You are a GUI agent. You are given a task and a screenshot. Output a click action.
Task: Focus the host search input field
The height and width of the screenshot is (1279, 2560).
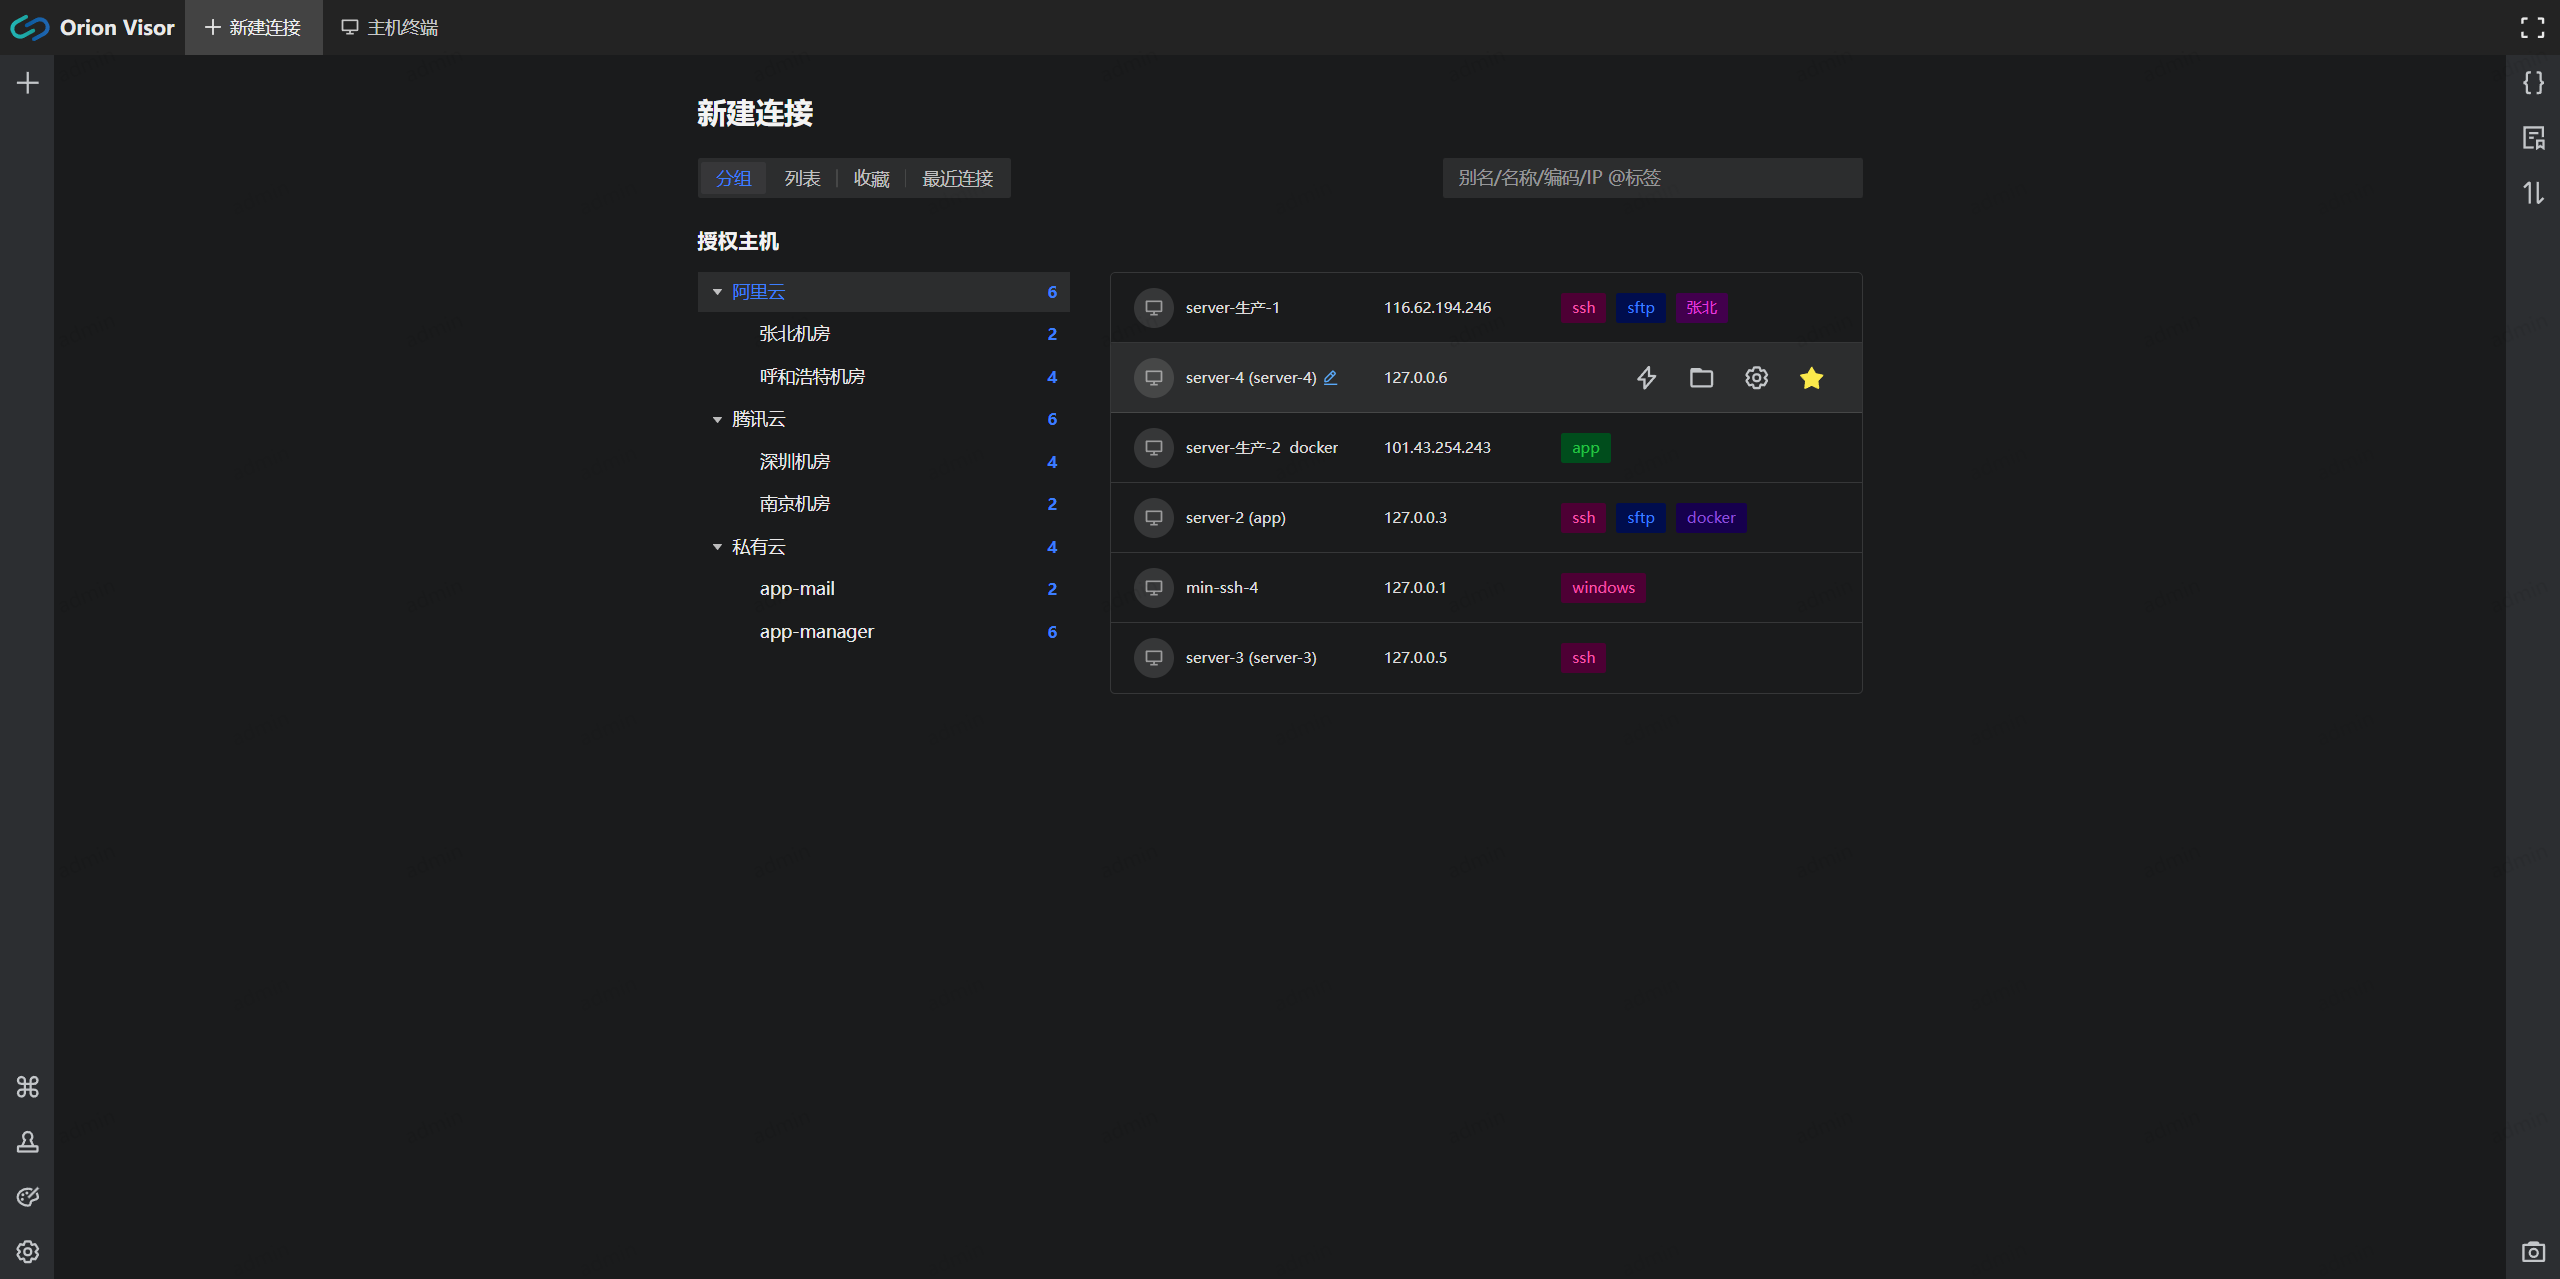pyautogui.click(x=1651, y=178)
